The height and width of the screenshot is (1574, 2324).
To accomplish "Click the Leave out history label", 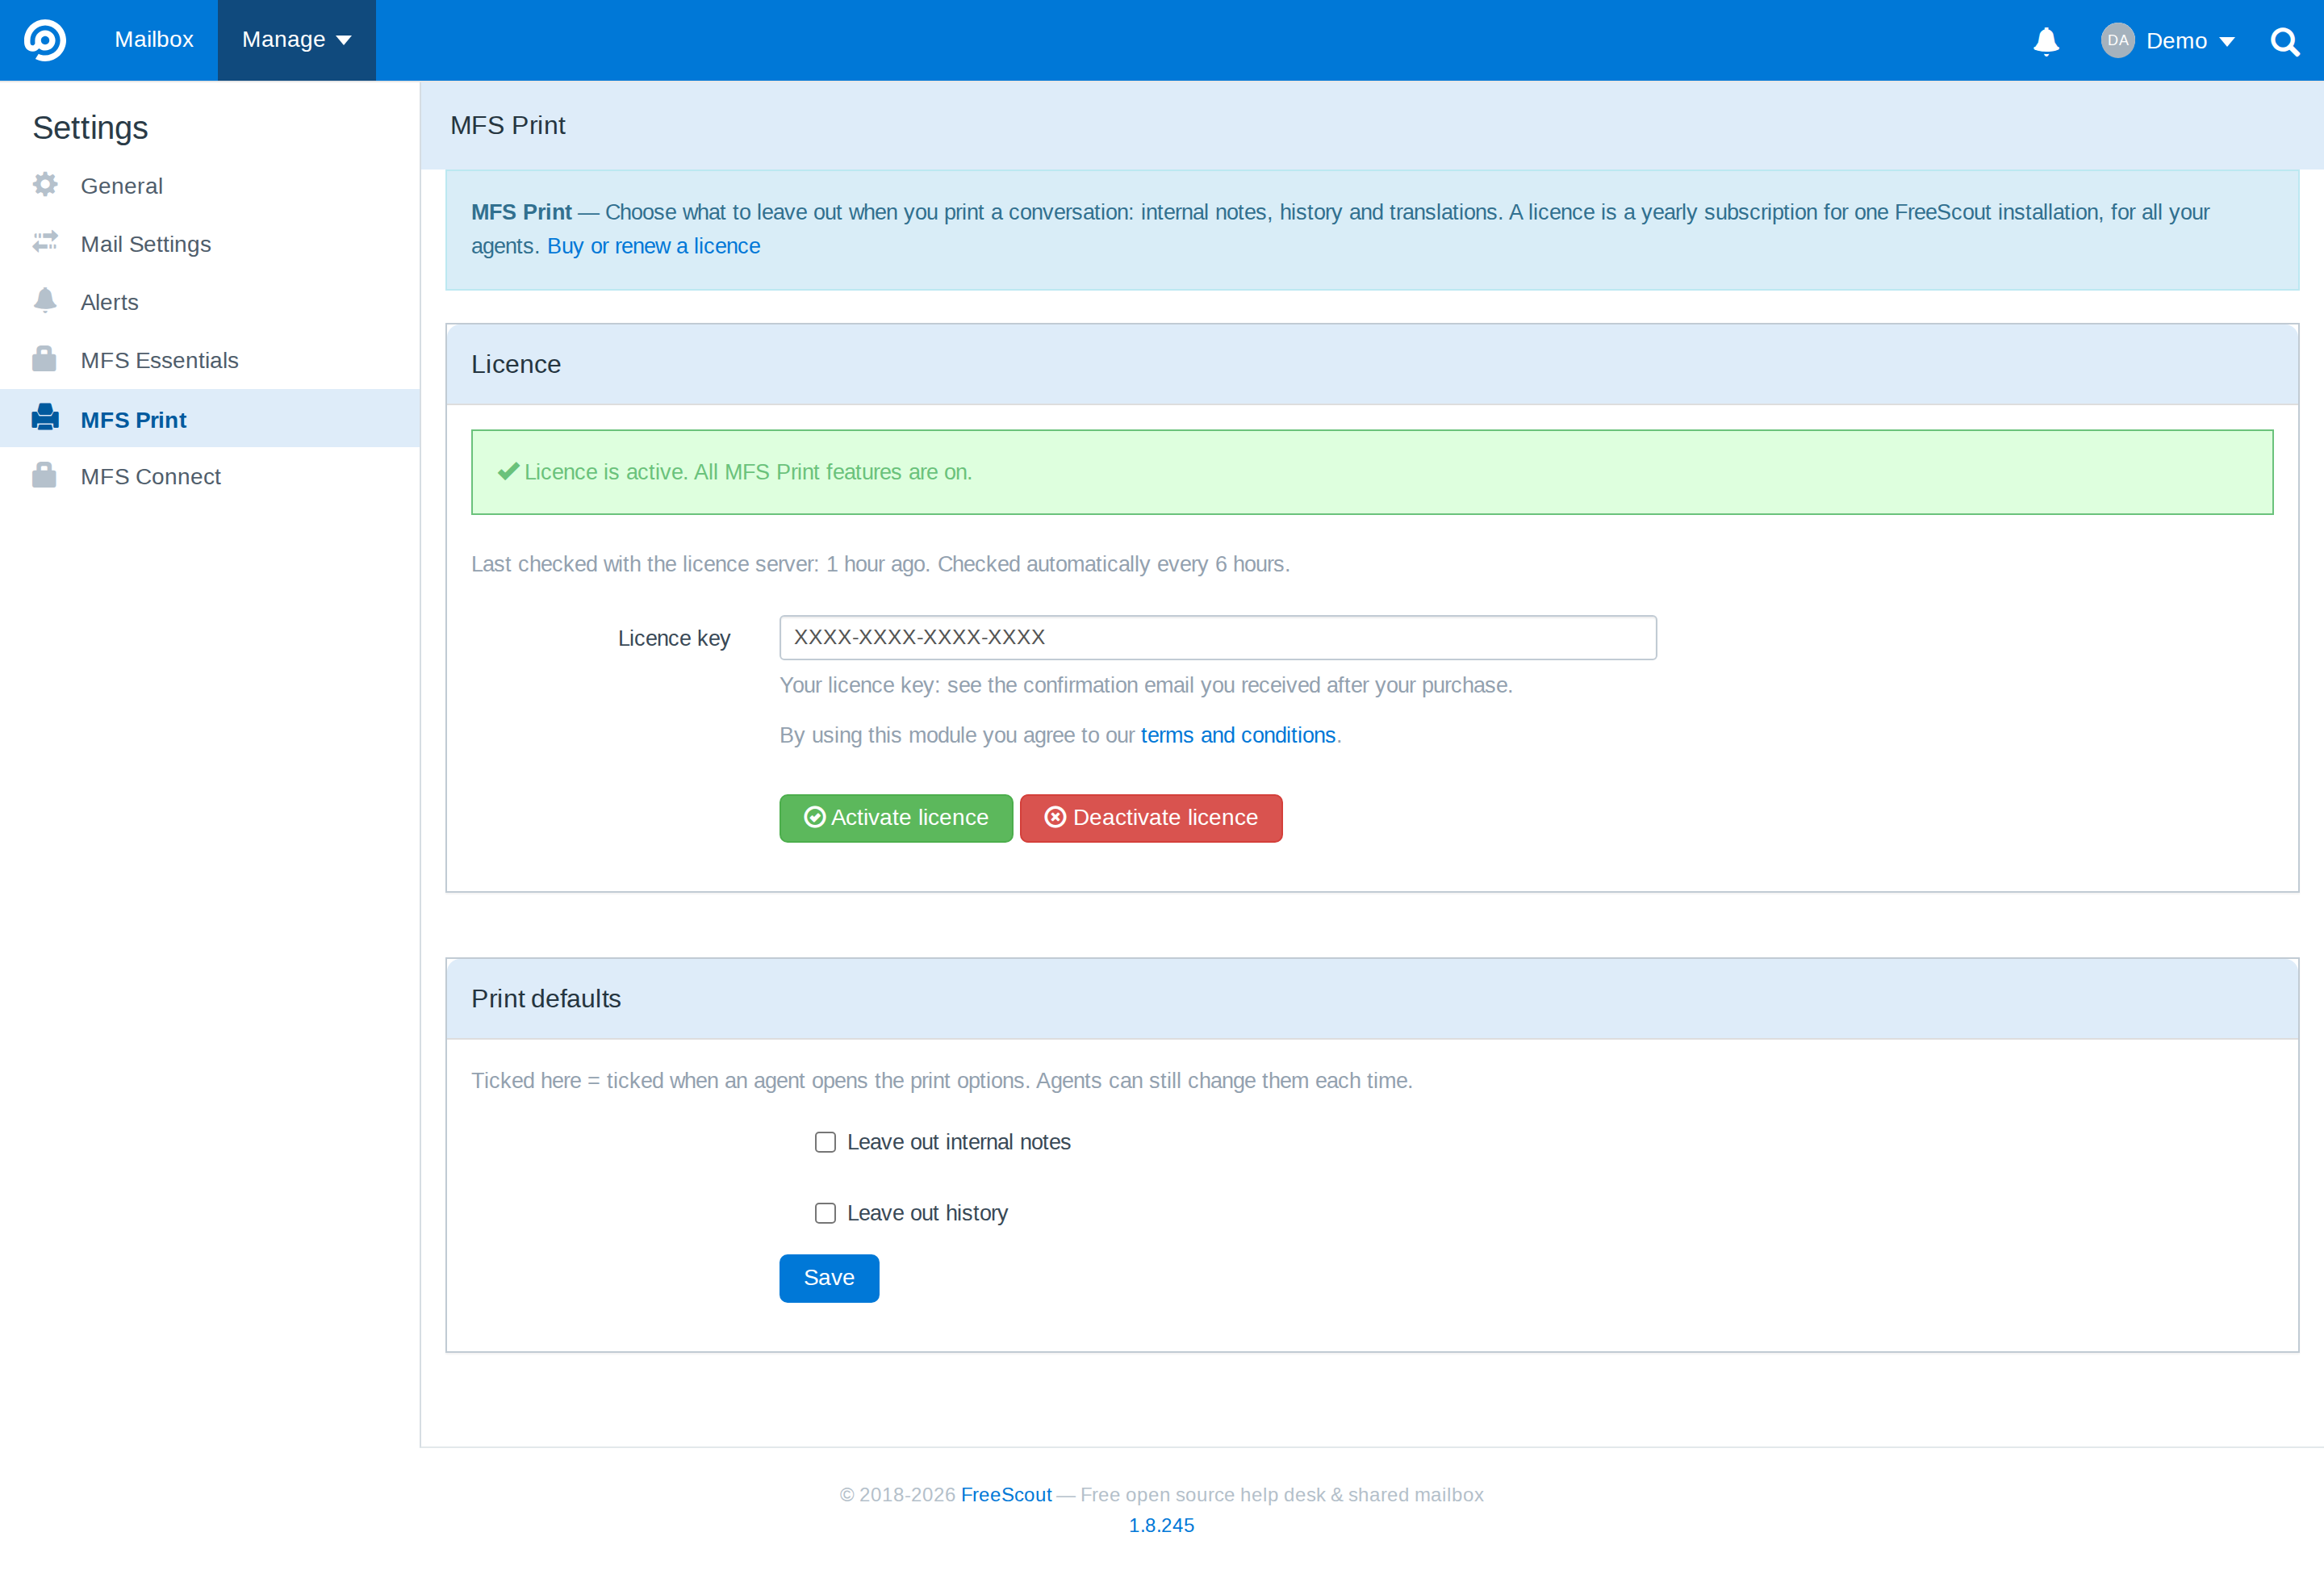I will (927, 1213).
